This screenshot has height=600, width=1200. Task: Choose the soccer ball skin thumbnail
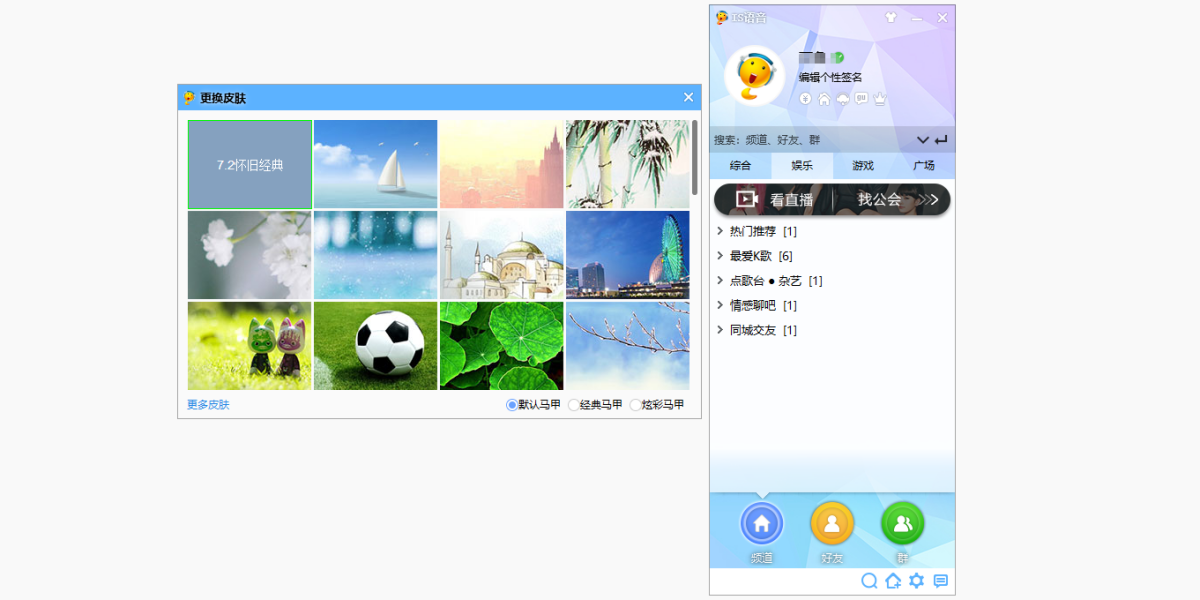click(376, 345)
